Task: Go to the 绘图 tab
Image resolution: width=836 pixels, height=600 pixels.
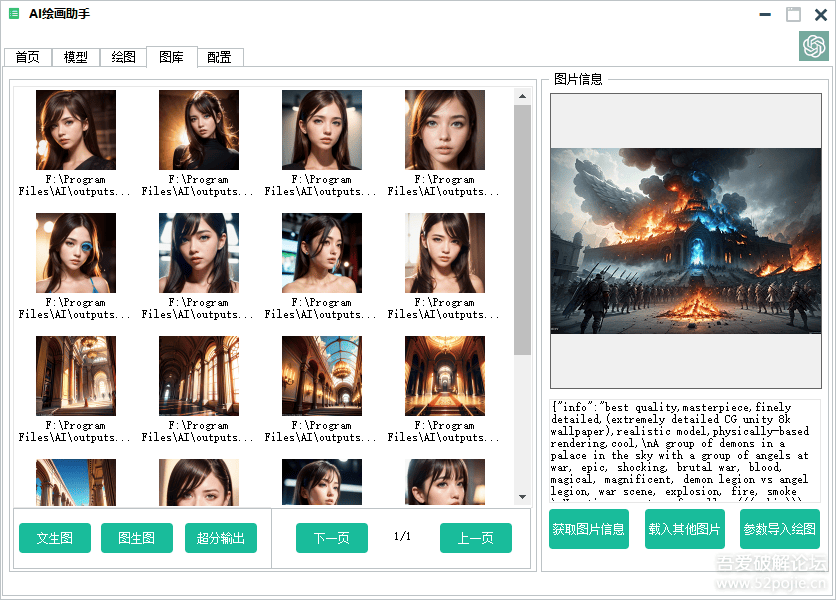Action: pyautogui.click(x=124, y=57)
